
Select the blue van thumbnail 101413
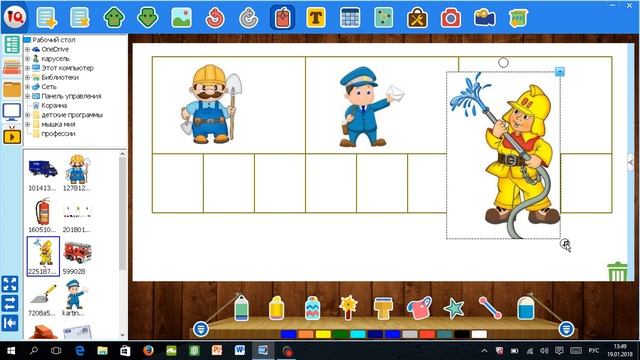coord(43,173)
